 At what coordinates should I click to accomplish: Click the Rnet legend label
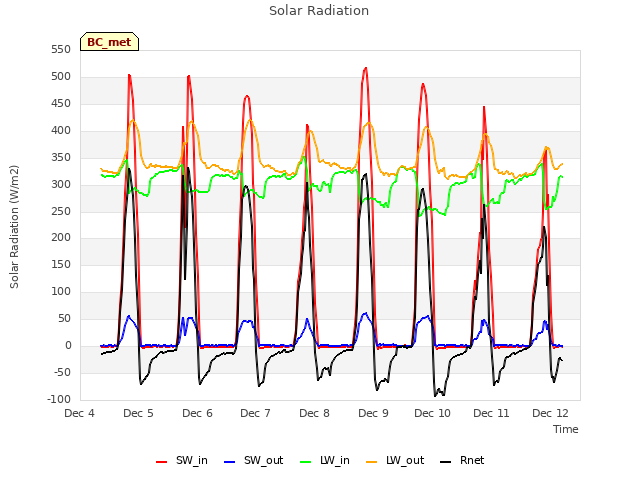point(472,460)
